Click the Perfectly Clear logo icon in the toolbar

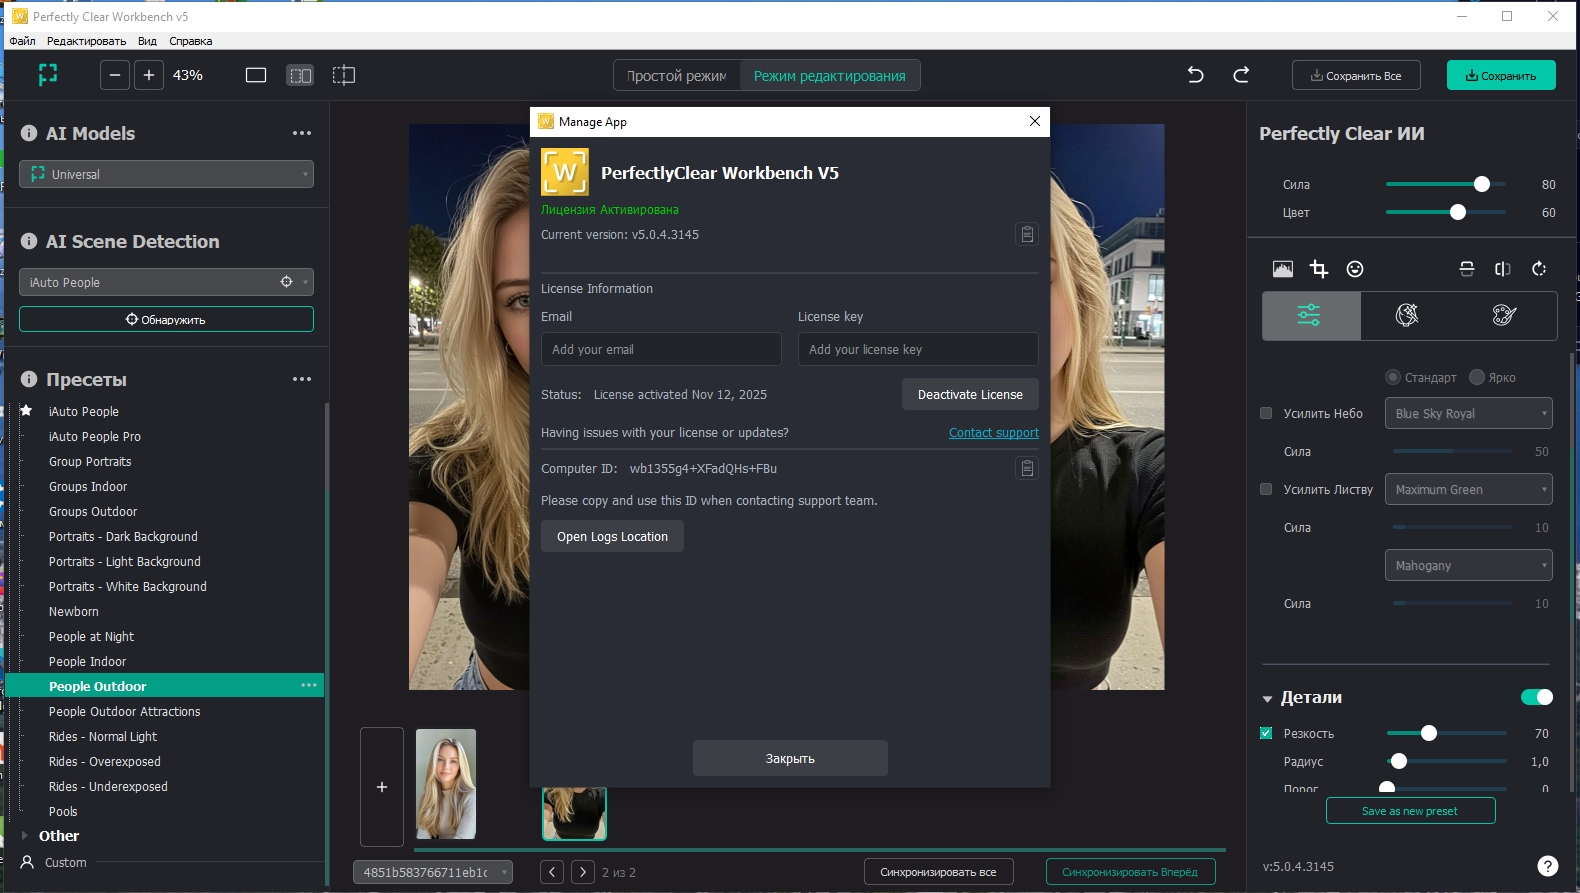click(47, 75)
